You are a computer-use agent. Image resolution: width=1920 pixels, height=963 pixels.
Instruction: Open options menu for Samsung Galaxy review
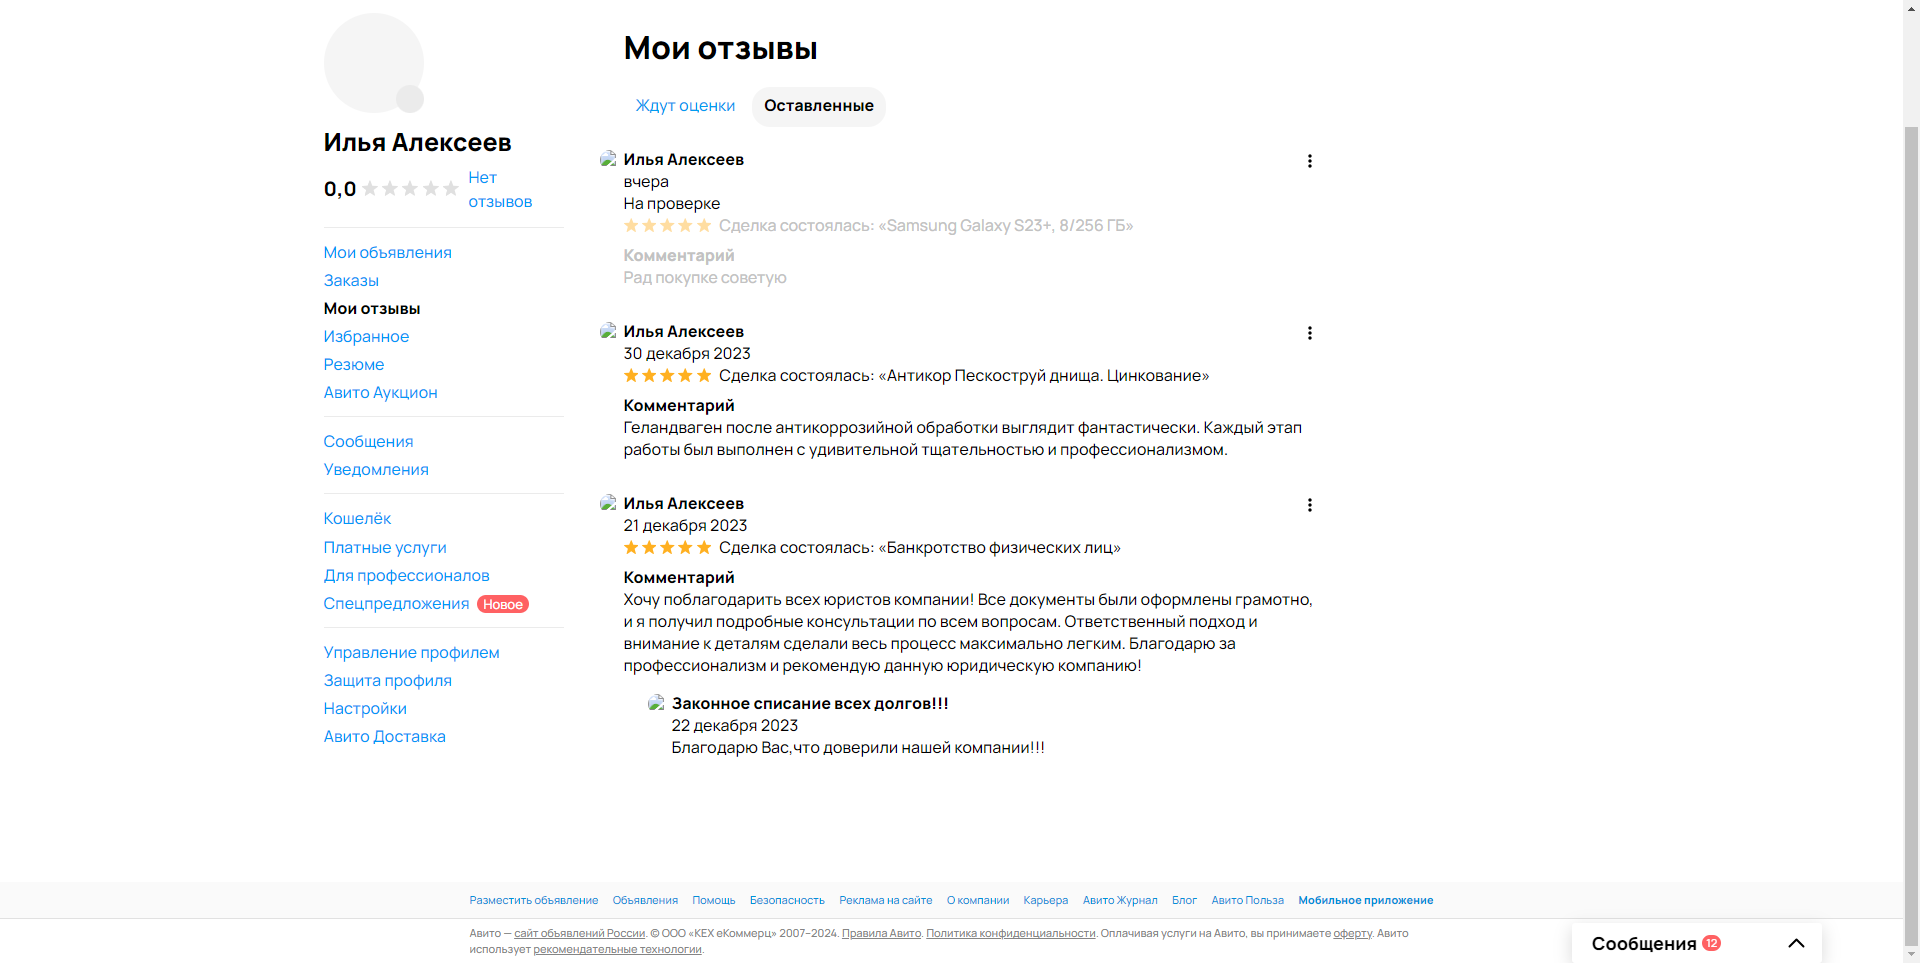1309,161
